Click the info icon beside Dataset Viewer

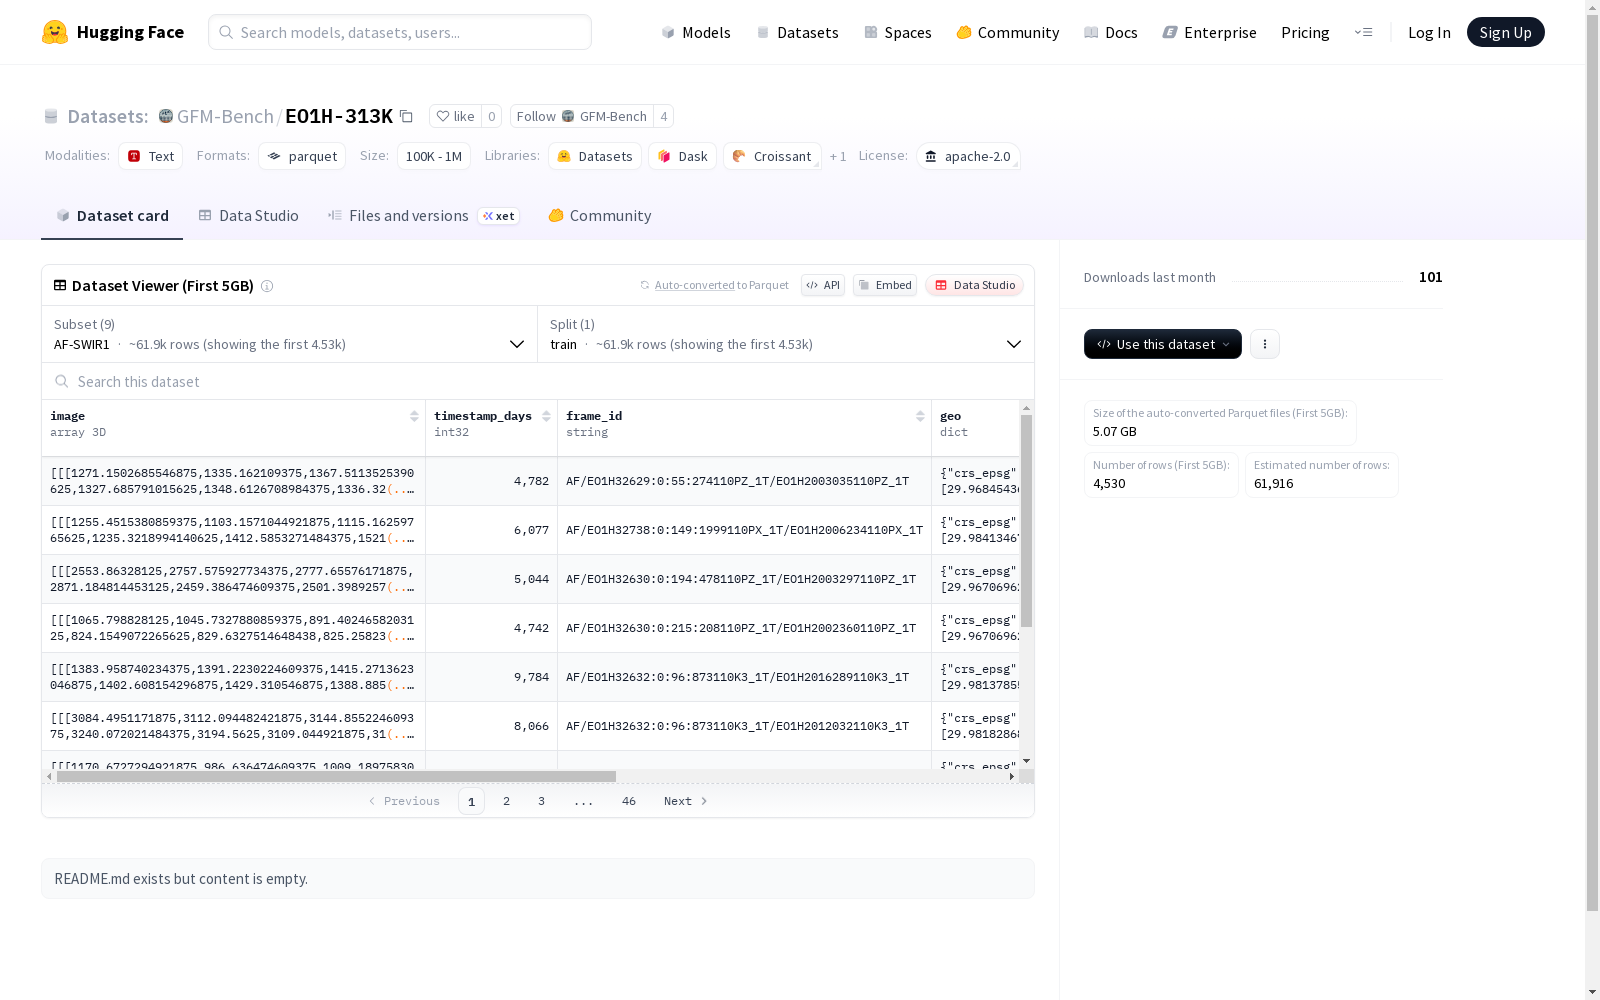(x=267, y=286)
